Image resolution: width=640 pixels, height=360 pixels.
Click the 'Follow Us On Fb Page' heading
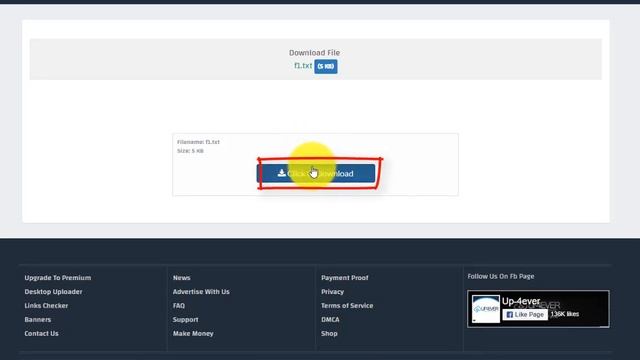[x=501, y=276]
